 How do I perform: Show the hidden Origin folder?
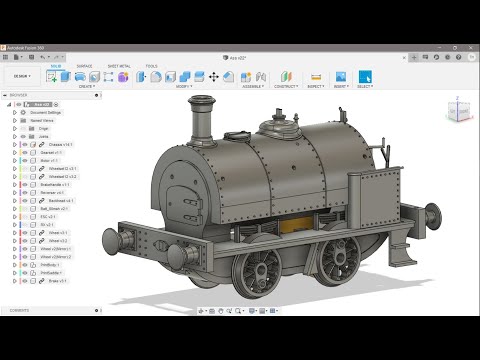(23, 129)
